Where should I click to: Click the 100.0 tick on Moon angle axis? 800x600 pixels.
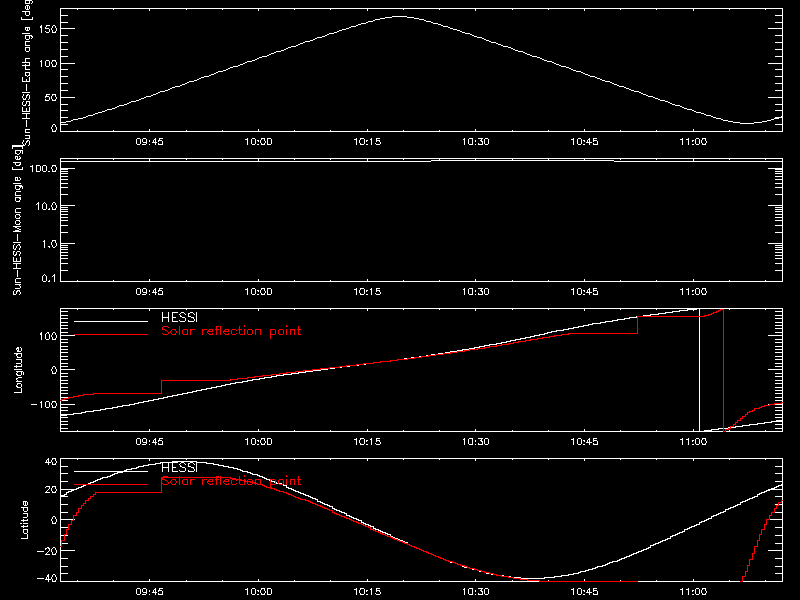(43, 169)
